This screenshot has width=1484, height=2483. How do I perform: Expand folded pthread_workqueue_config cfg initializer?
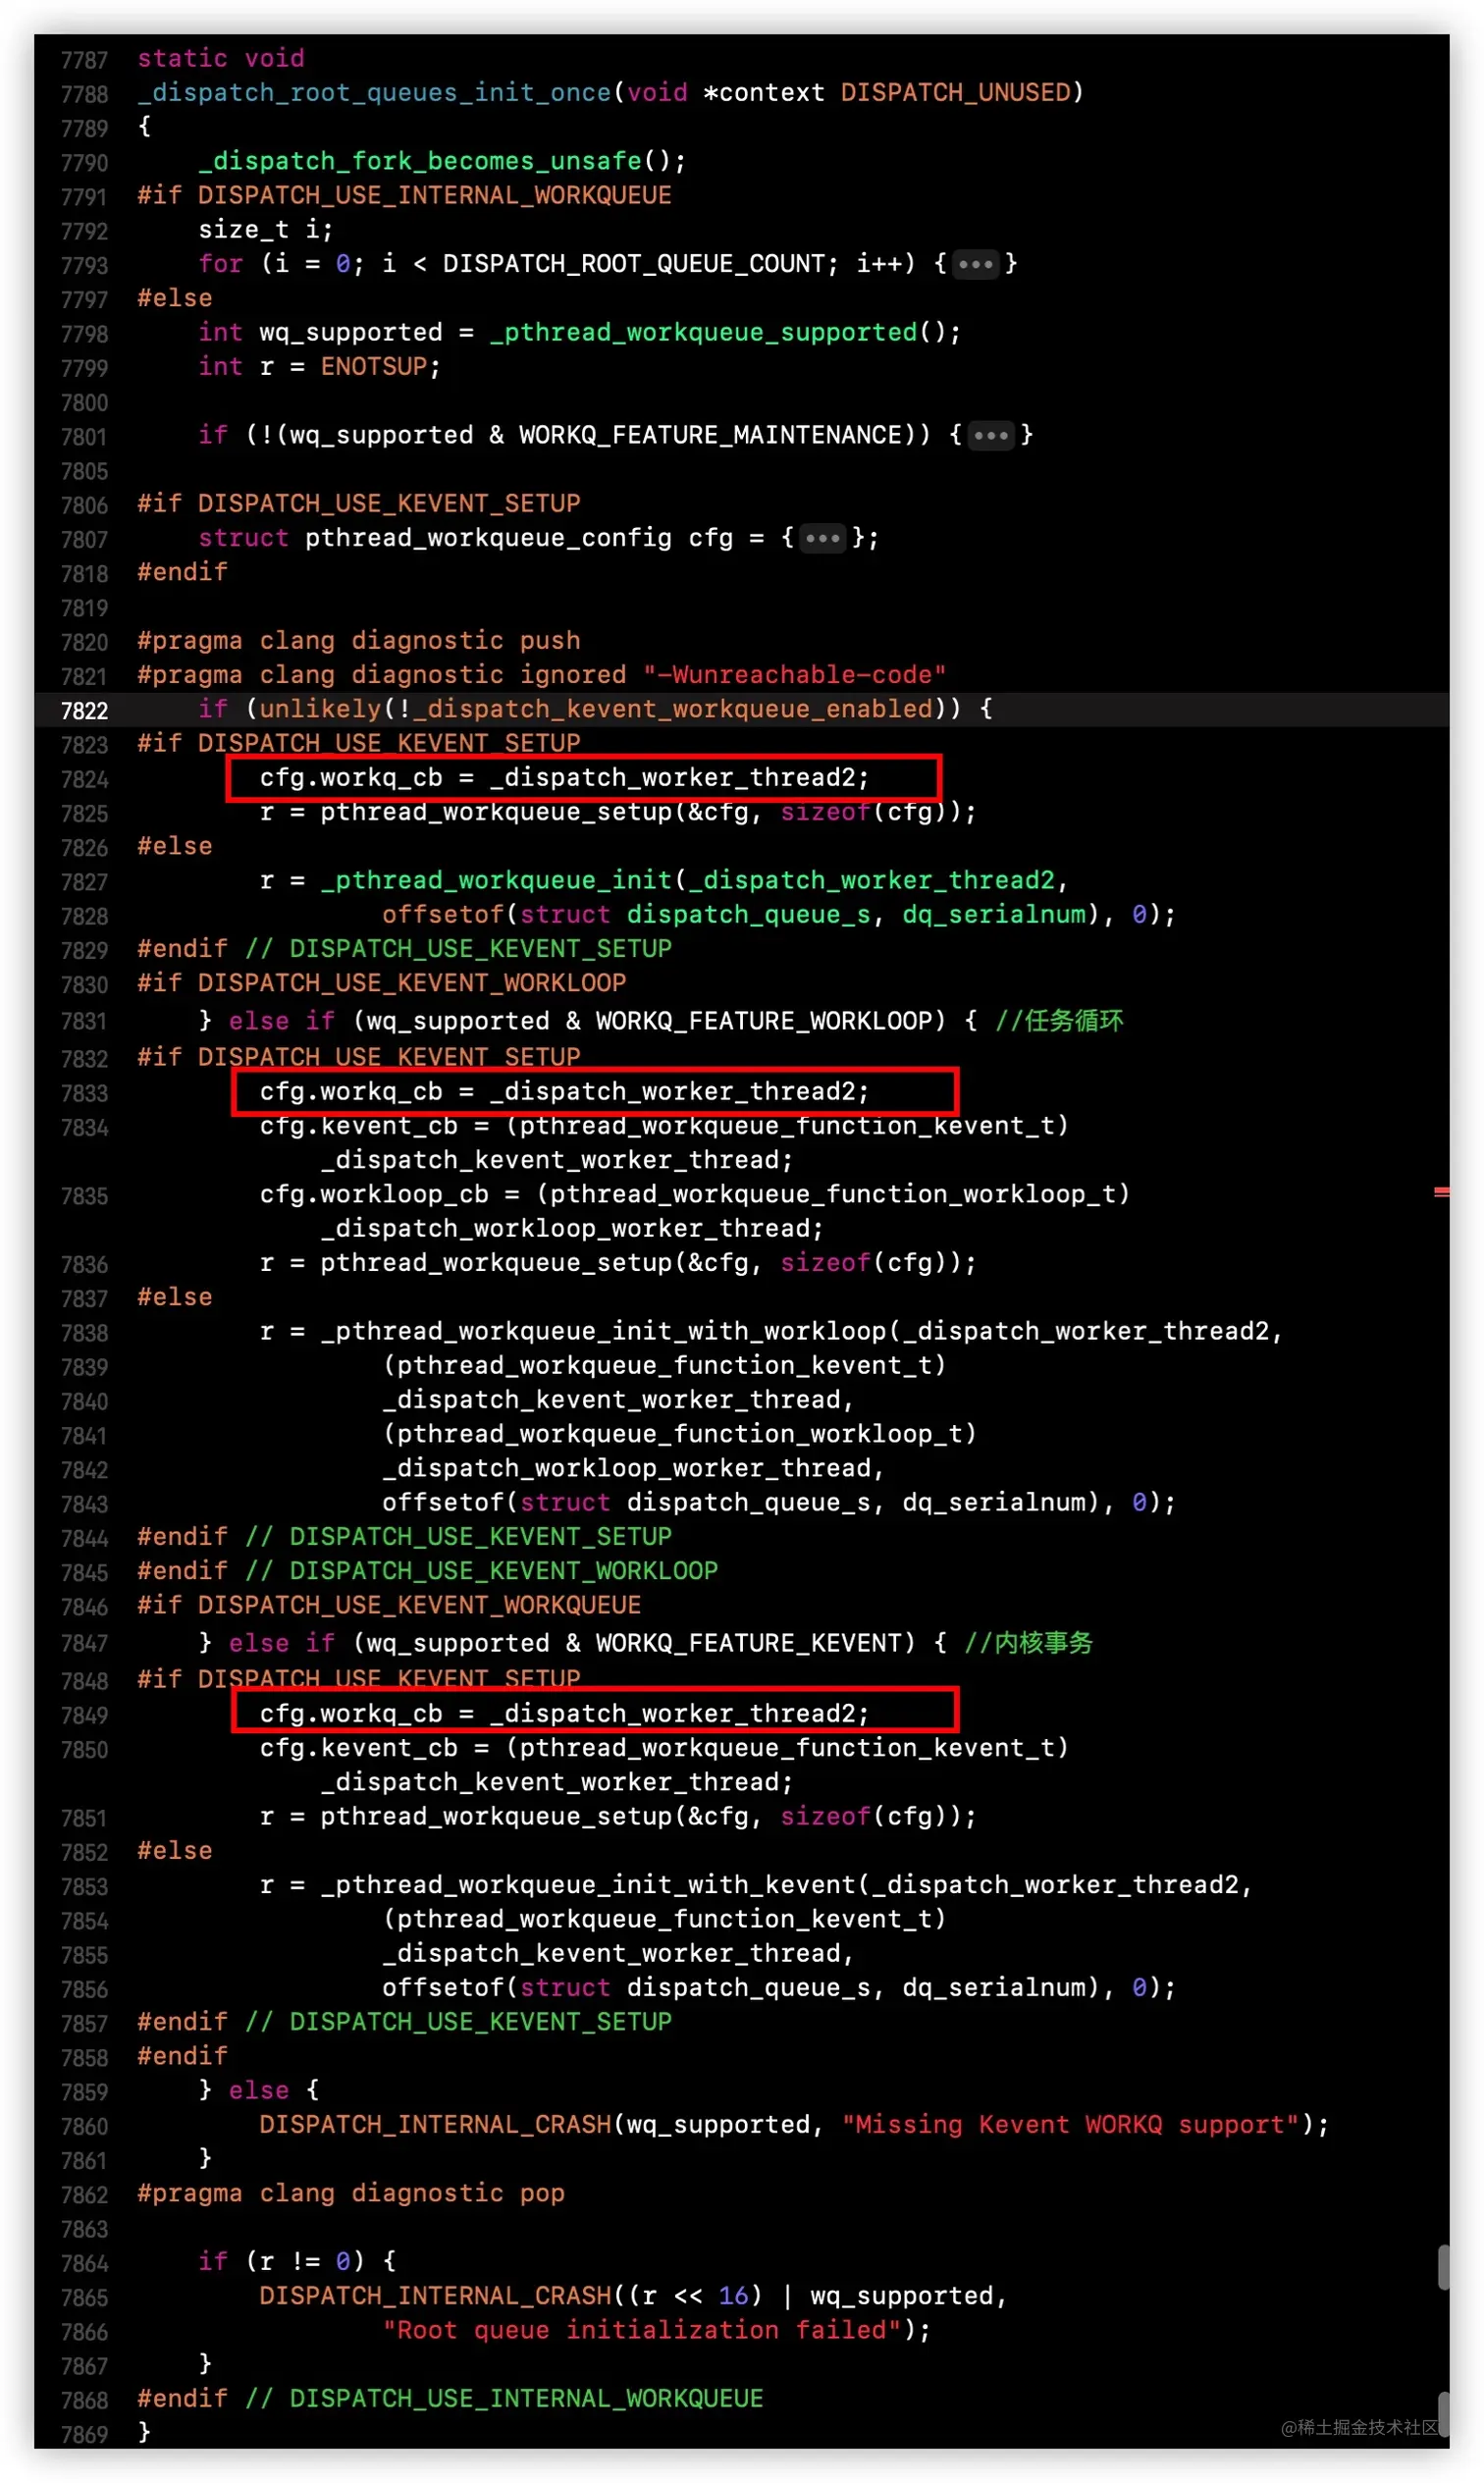click(823, 538)
